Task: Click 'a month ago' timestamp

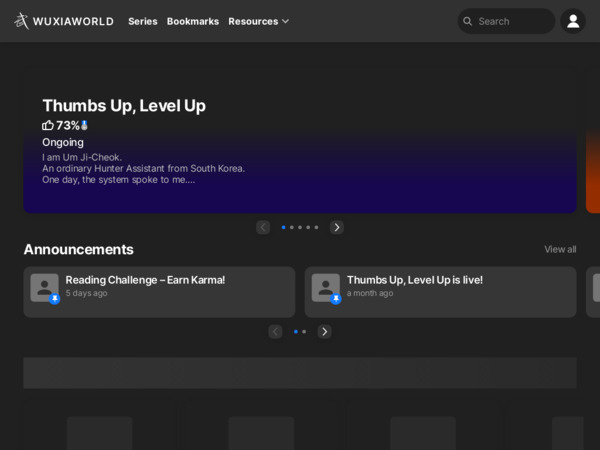Action: (370, 293)
